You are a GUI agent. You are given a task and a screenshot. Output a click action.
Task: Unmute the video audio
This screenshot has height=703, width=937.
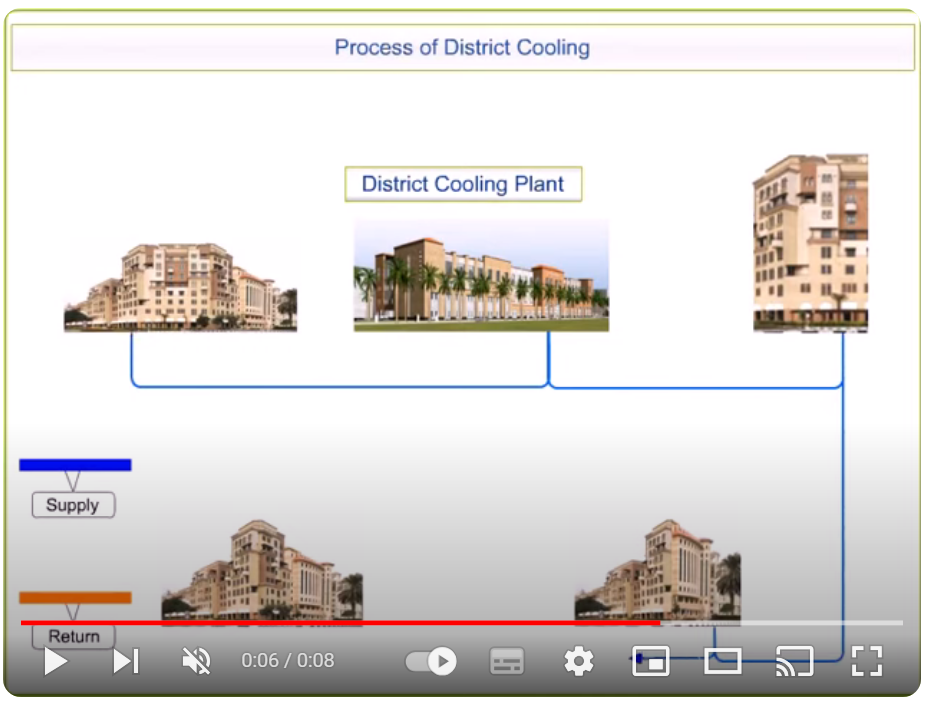pos(197,662)
